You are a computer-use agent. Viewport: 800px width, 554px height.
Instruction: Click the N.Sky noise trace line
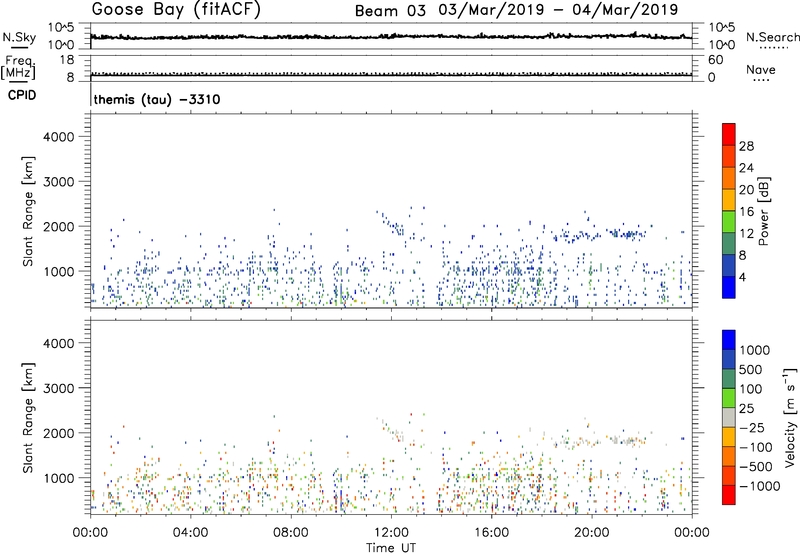(391, 37)
